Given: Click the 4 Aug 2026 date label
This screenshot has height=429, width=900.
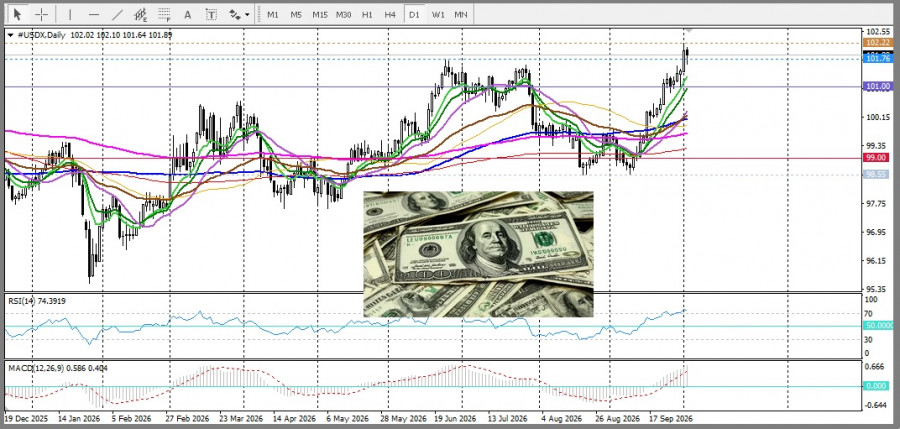Looking at the screenshot, I should click(x=560, y=419).
